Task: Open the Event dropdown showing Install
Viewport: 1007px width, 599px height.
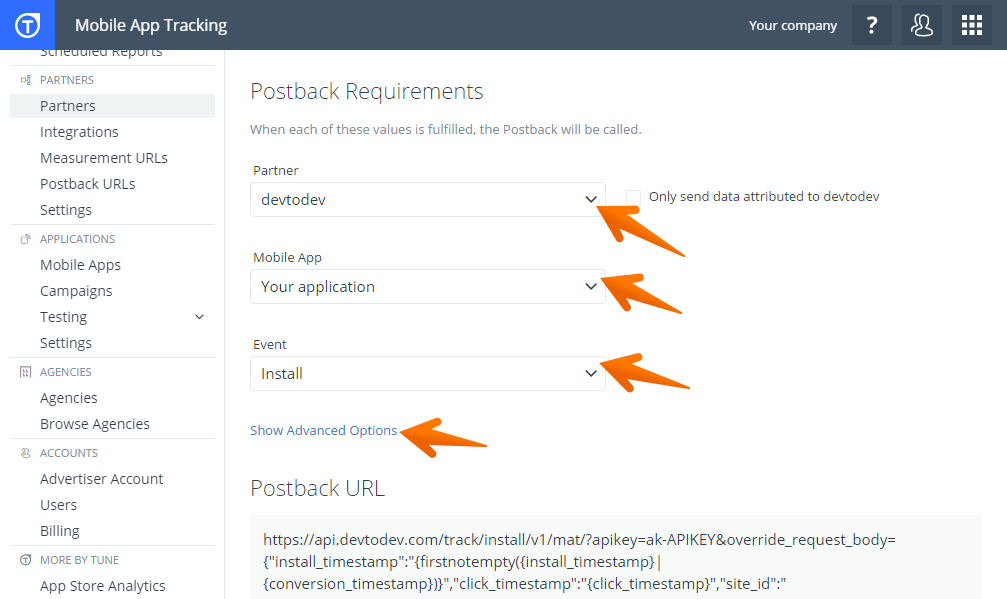Action: coord(427,374)
